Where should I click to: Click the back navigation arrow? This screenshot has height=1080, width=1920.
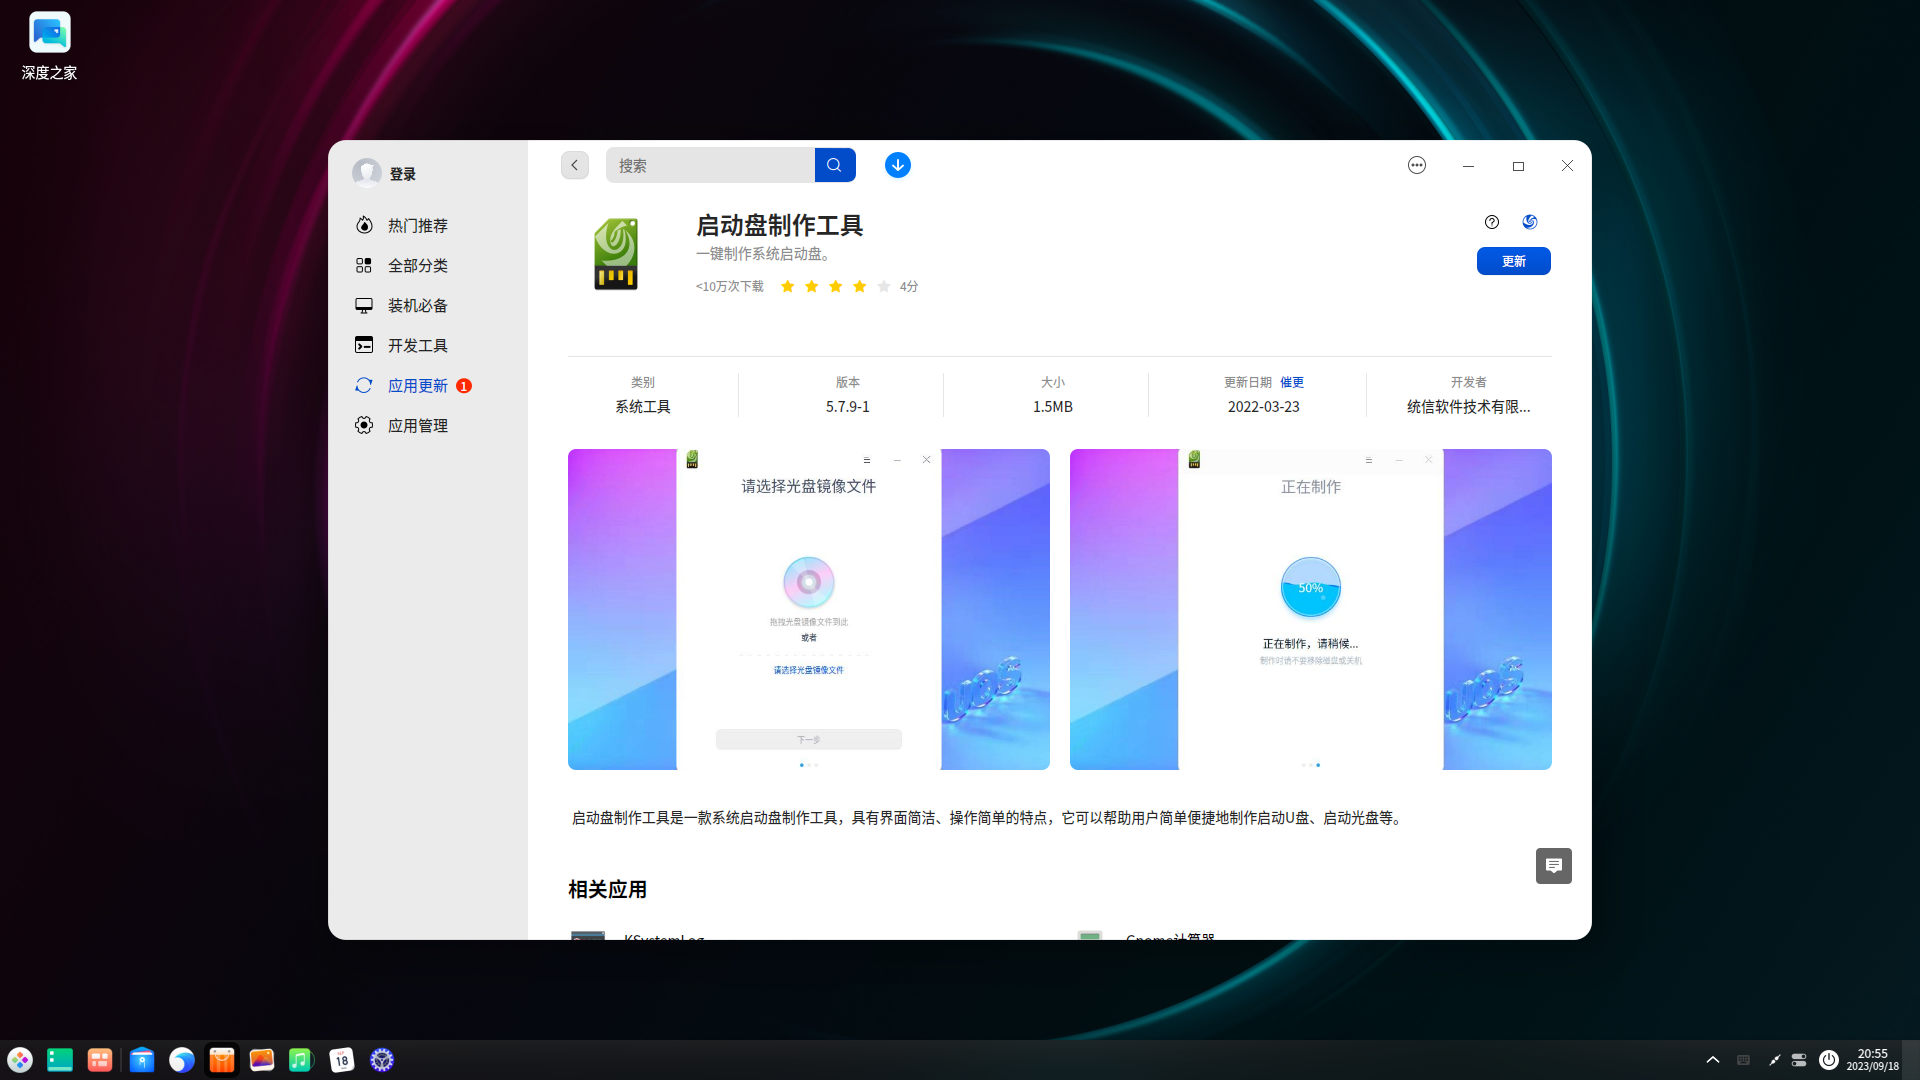click(x=575, y=165)
